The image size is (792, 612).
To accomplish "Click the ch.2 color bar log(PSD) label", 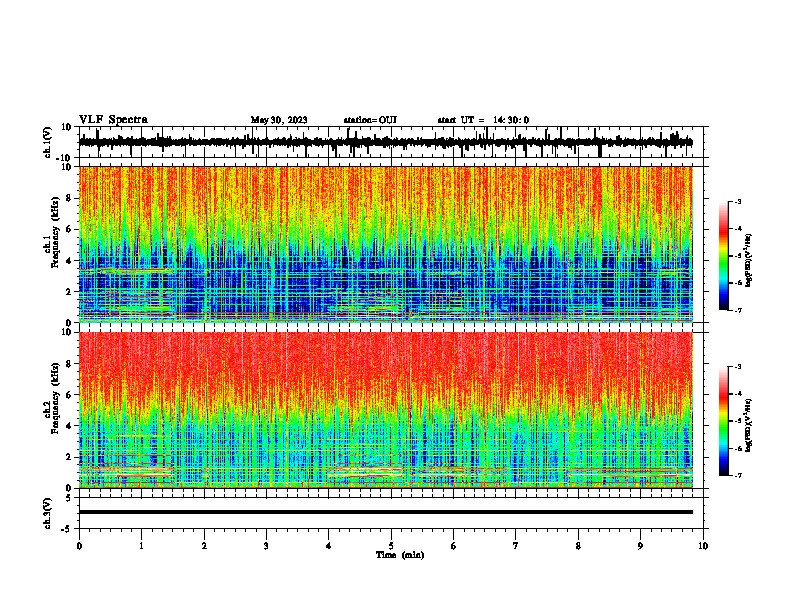I will 748,425.
